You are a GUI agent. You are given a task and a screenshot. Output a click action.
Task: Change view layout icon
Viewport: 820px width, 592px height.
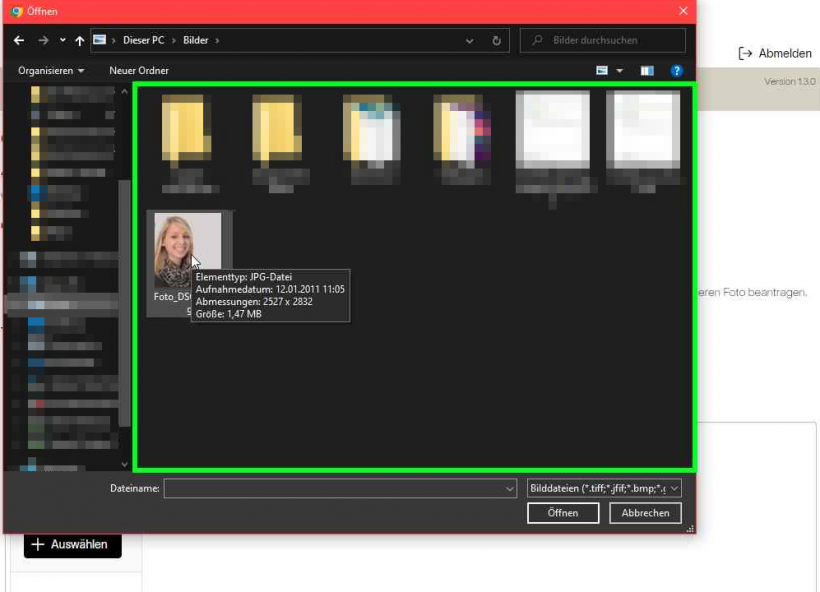pyautogui.click(x=602, y=71)
